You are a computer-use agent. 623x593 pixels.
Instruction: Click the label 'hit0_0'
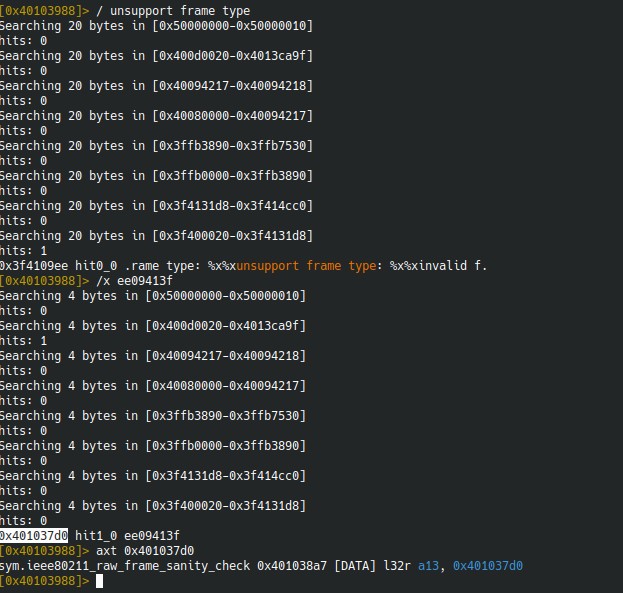[x=96, y=265]
